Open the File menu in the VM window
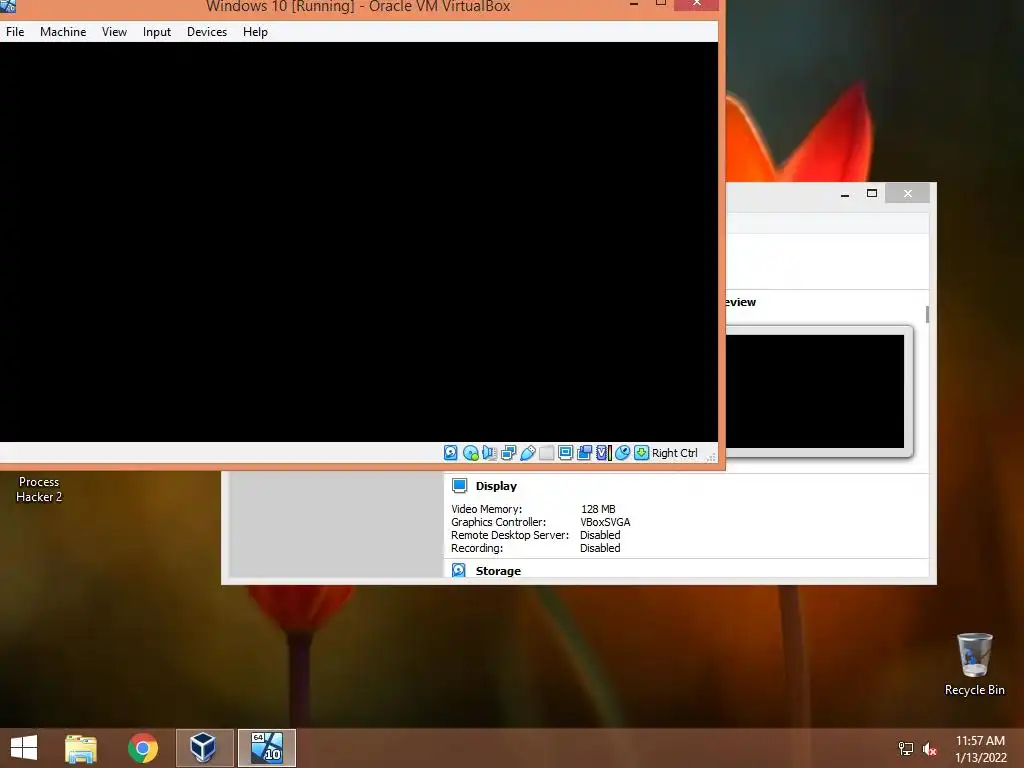Image resolution: width=1024 pixels, height=768 pixels. pos(15,31)
